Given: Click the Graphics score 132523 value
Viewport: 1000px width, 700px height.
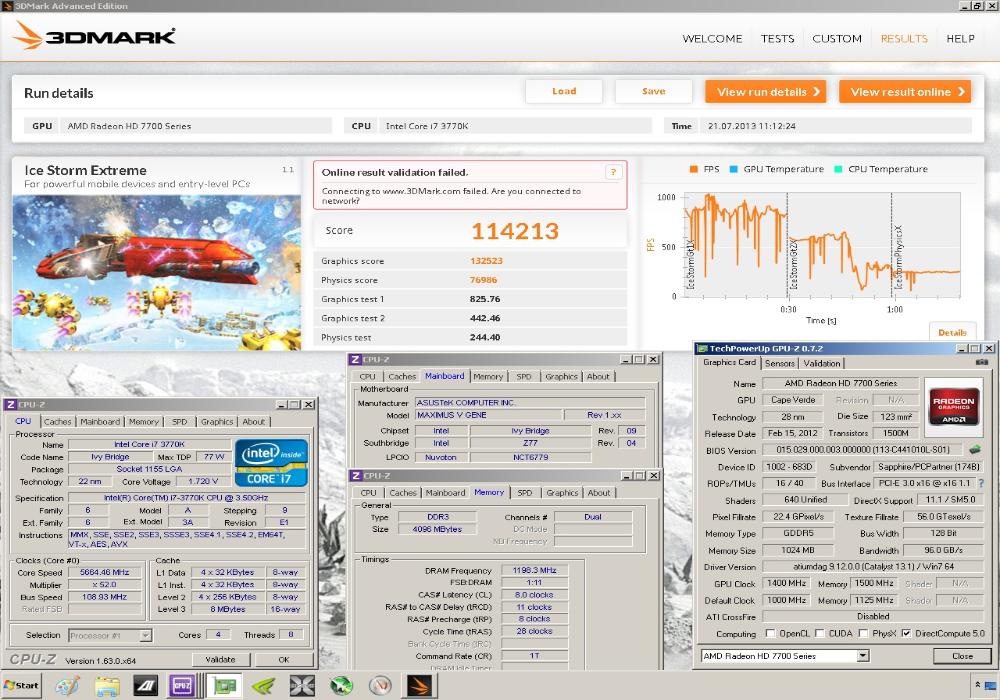Looking at the screenshot, I should click(486, 261).
